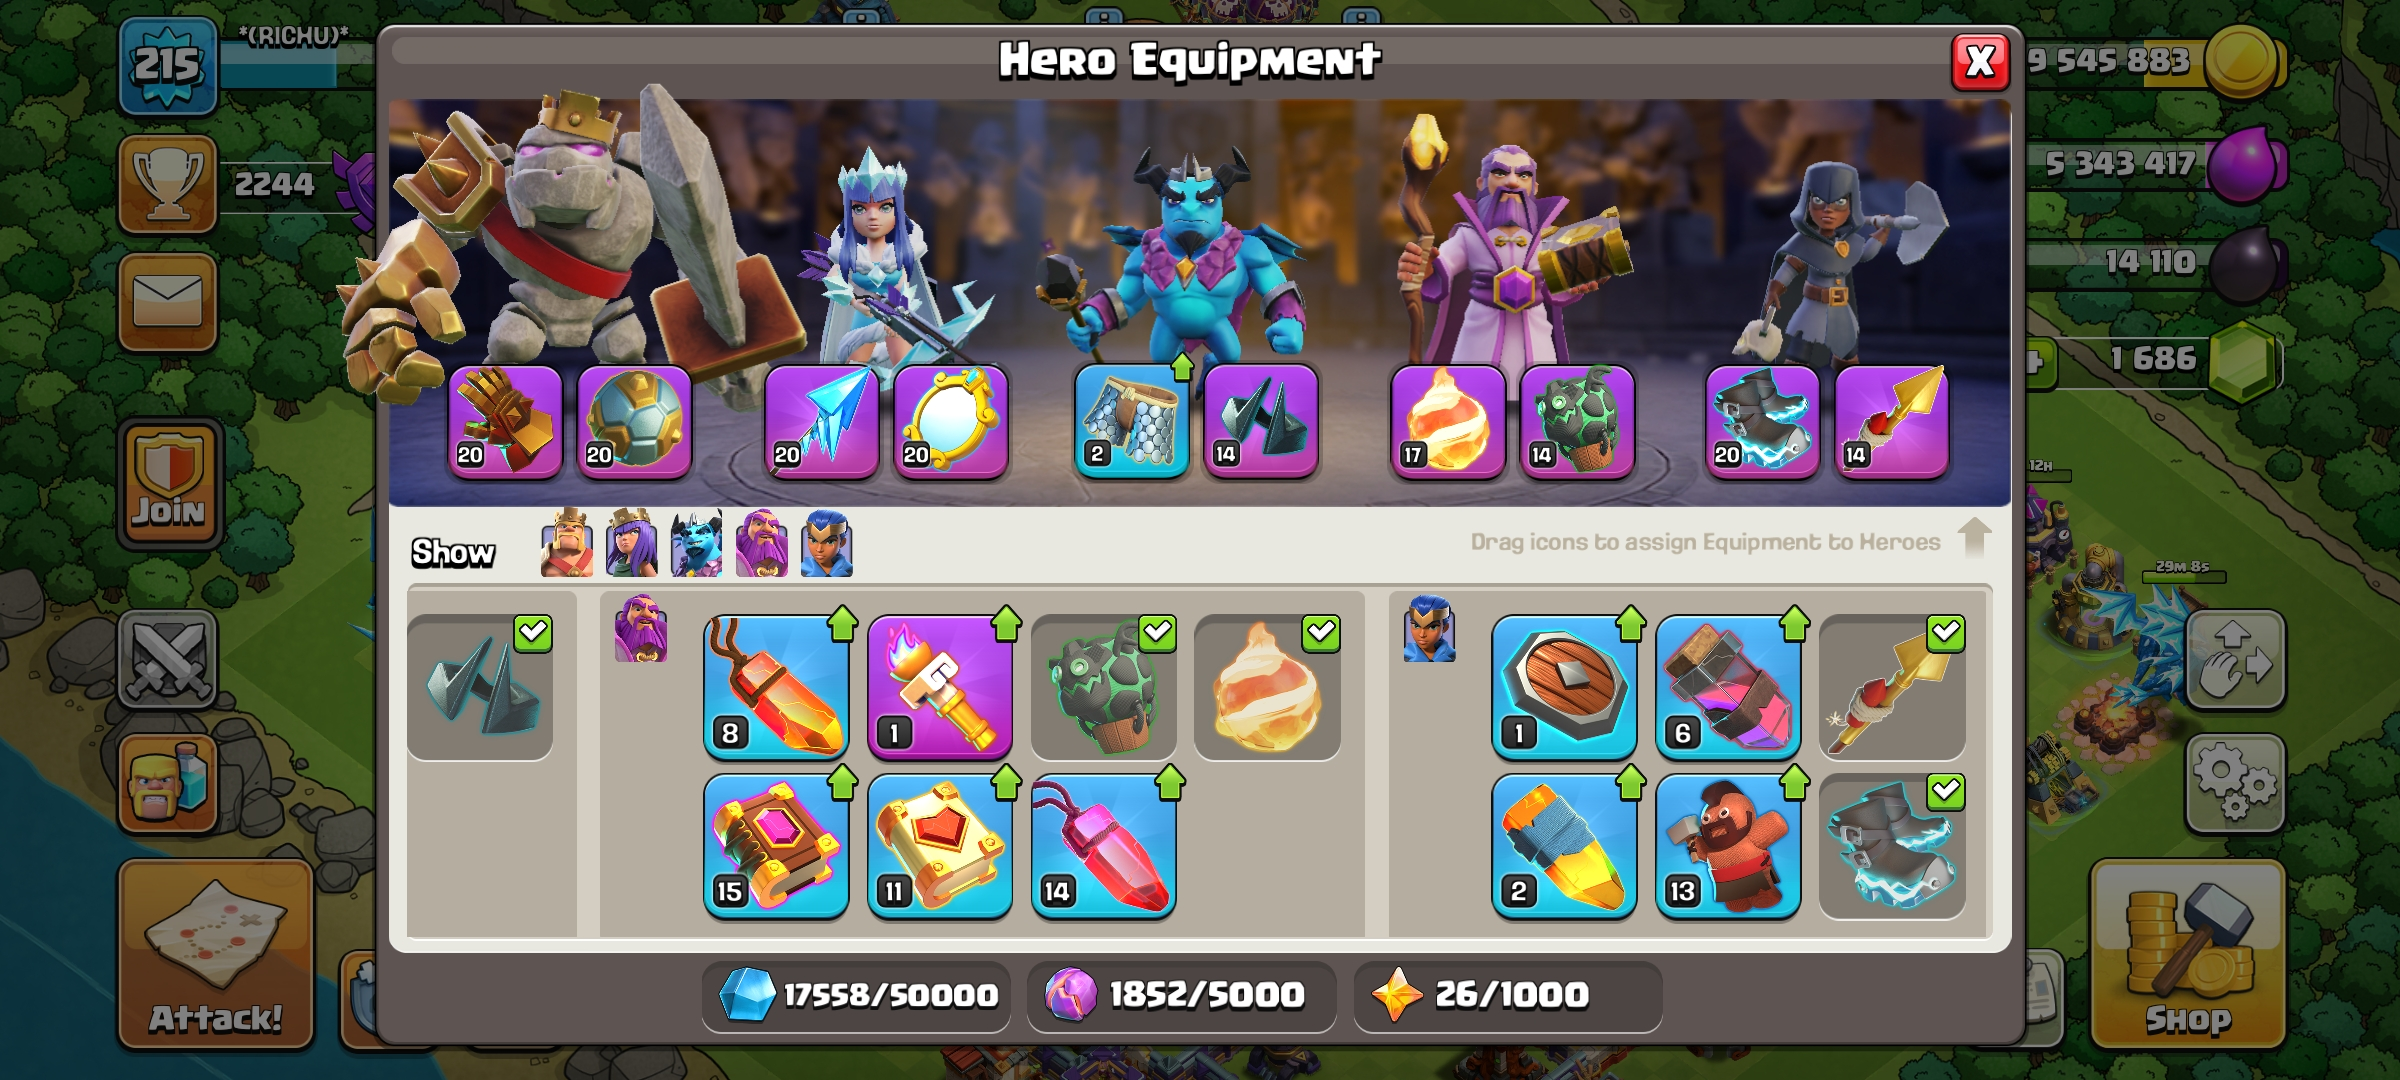Screen dimensions: 2400x1080
Task: Select the level 1 torch equipment
Action: tap(940, 687)
